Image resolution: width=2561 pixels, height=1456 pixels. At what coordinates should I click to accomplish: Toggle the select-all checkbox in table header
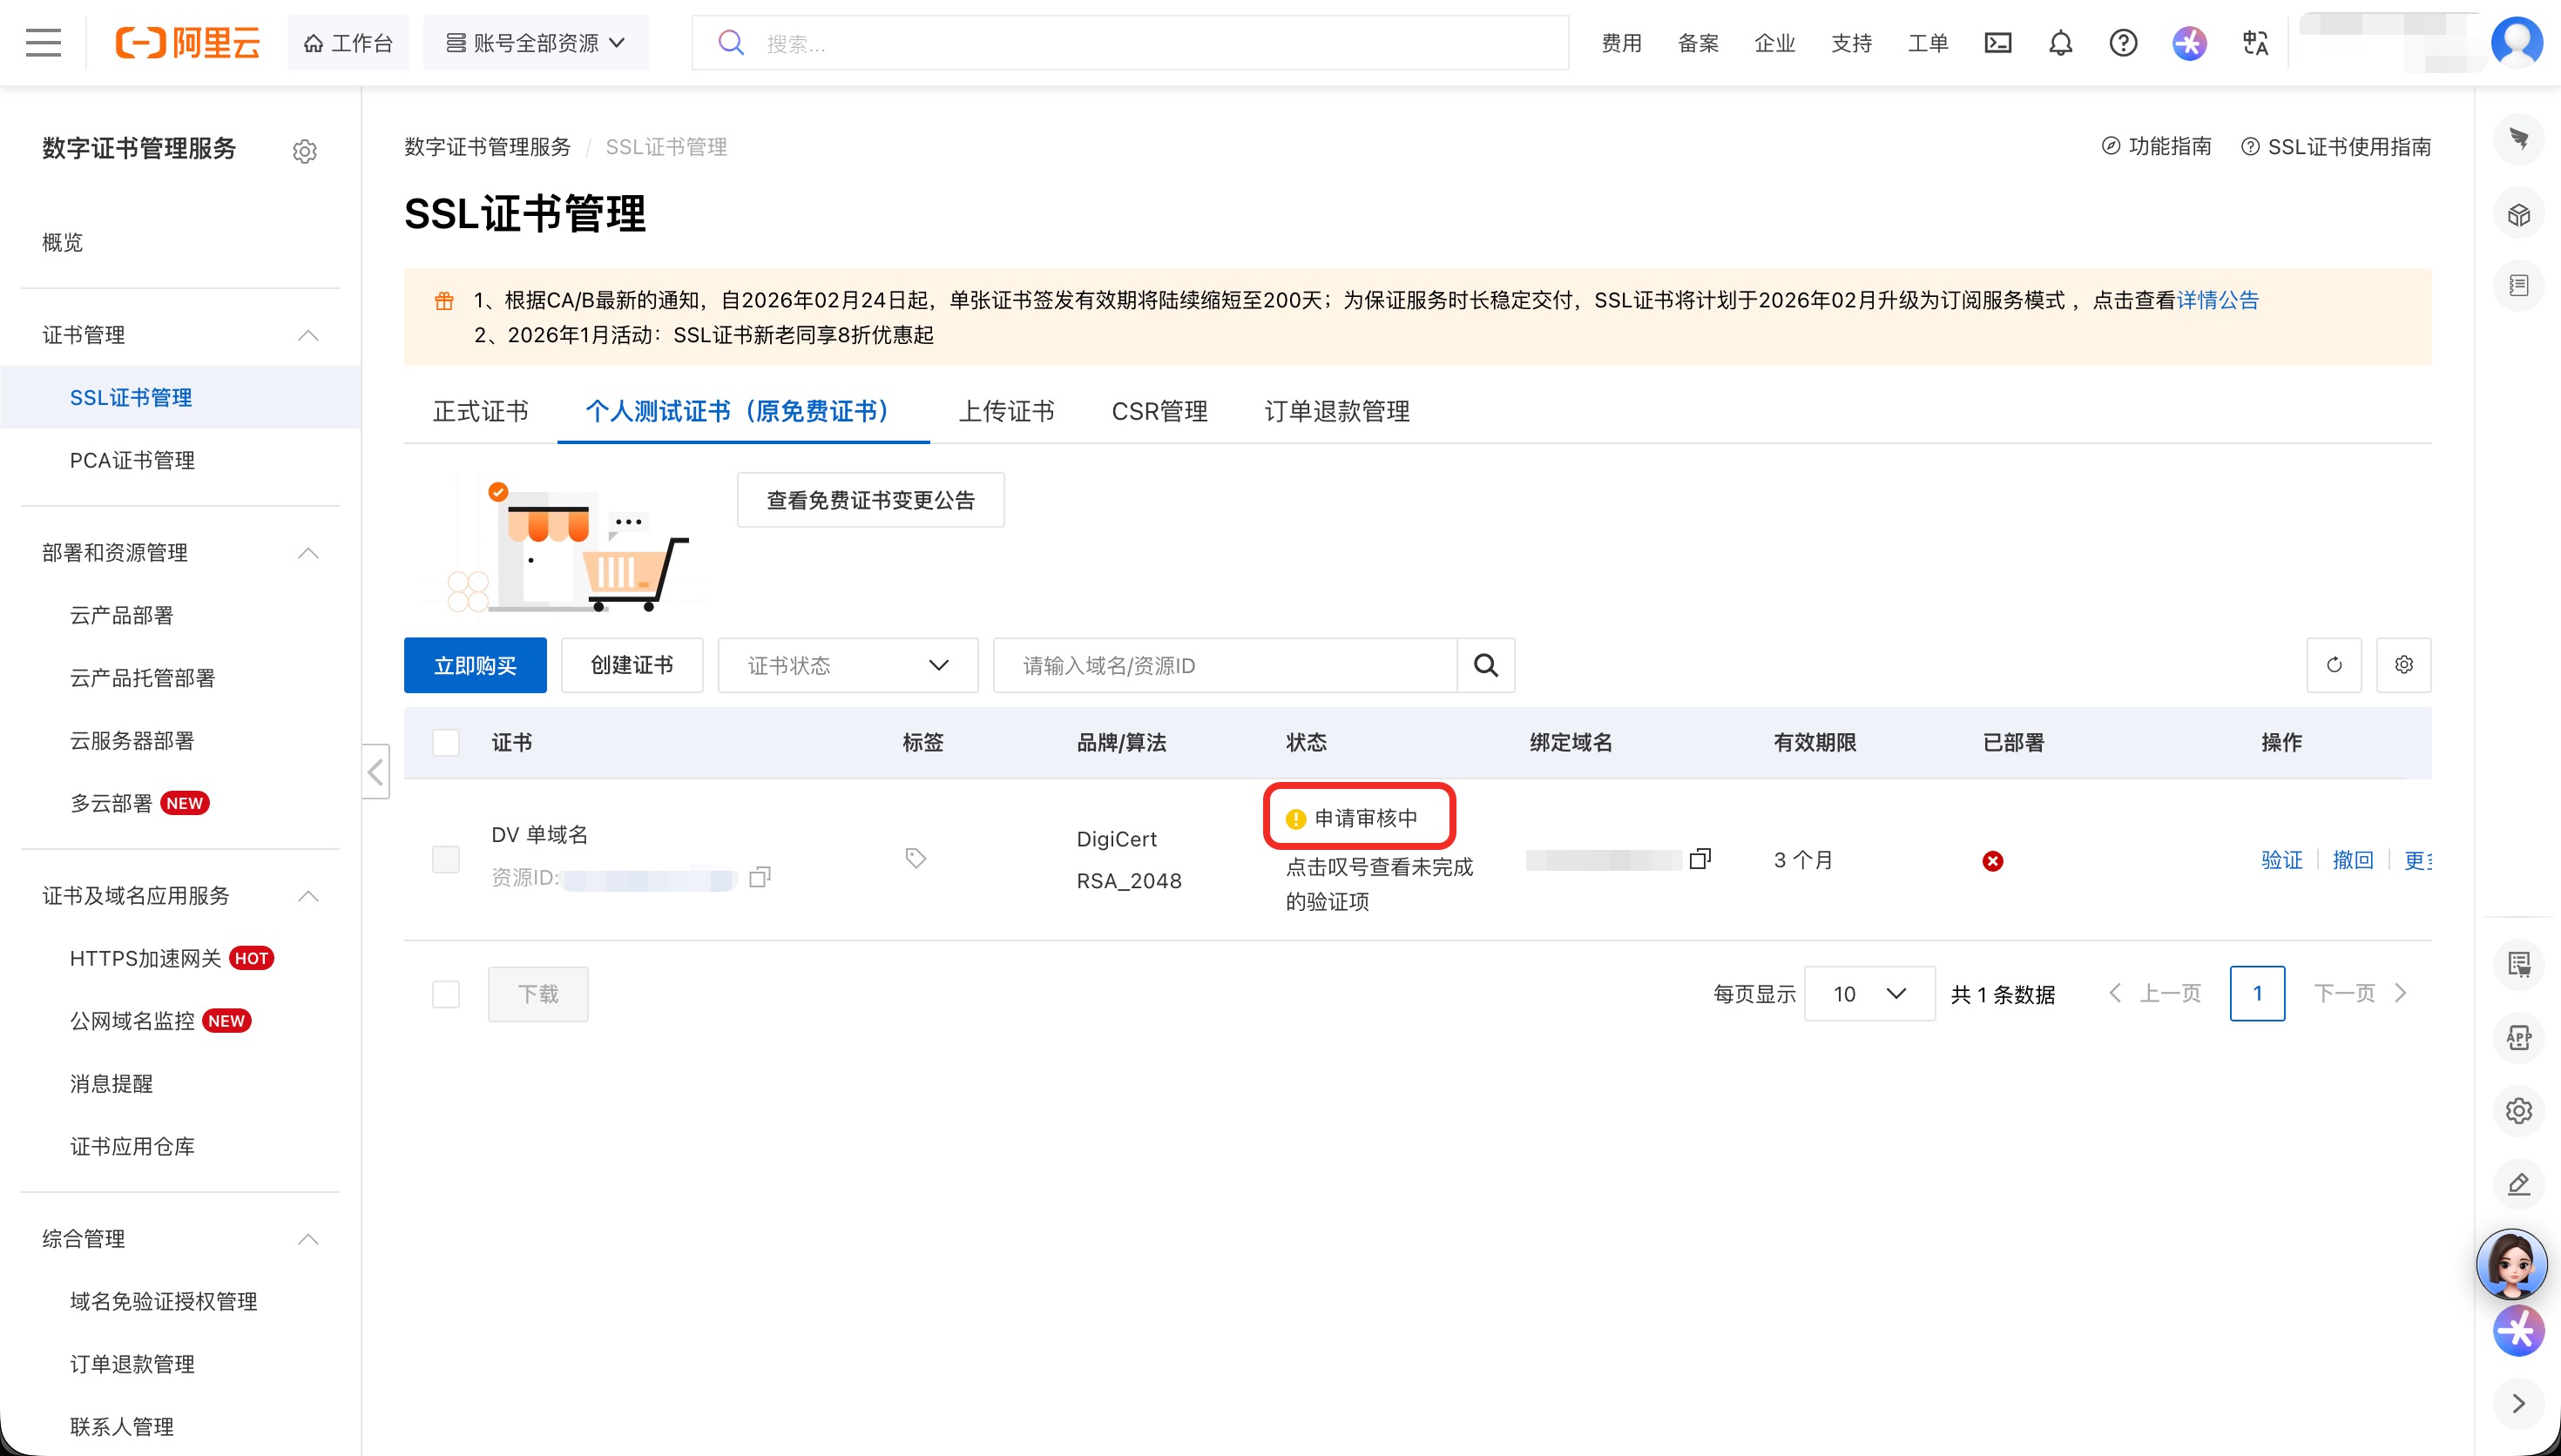click(446, 742)
